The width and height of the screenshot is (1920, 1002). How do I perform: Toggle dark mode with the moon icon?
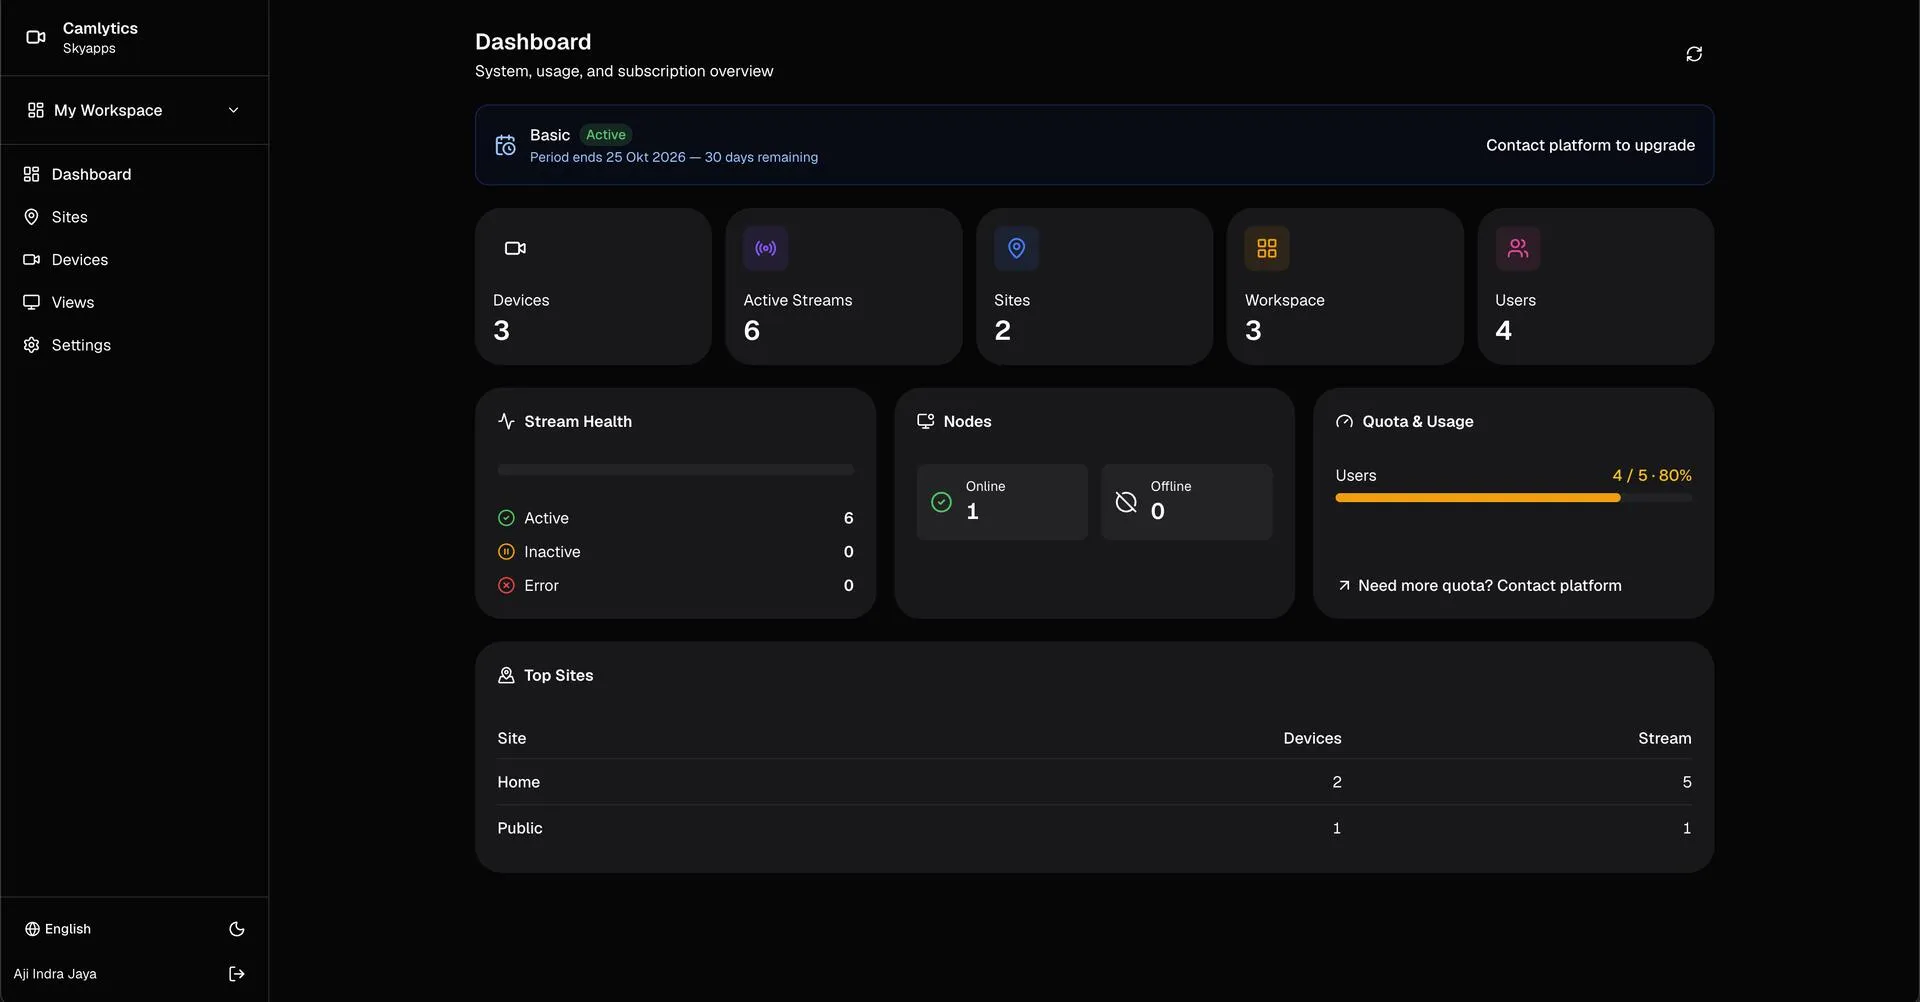pos(237,929)
